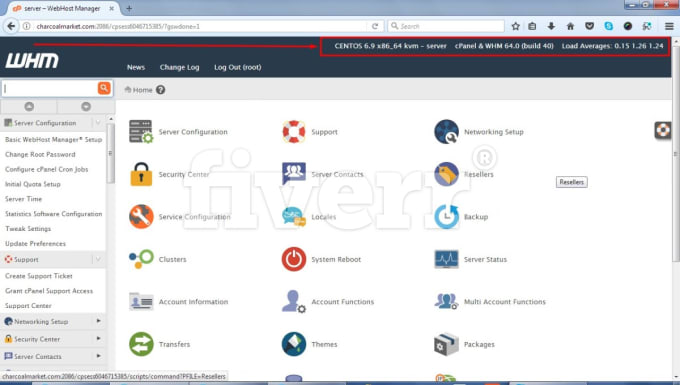The image size is (680, 385).
Task: Open Configure cPanel Cron Jobs link
Action: click(x=46, y=169)
